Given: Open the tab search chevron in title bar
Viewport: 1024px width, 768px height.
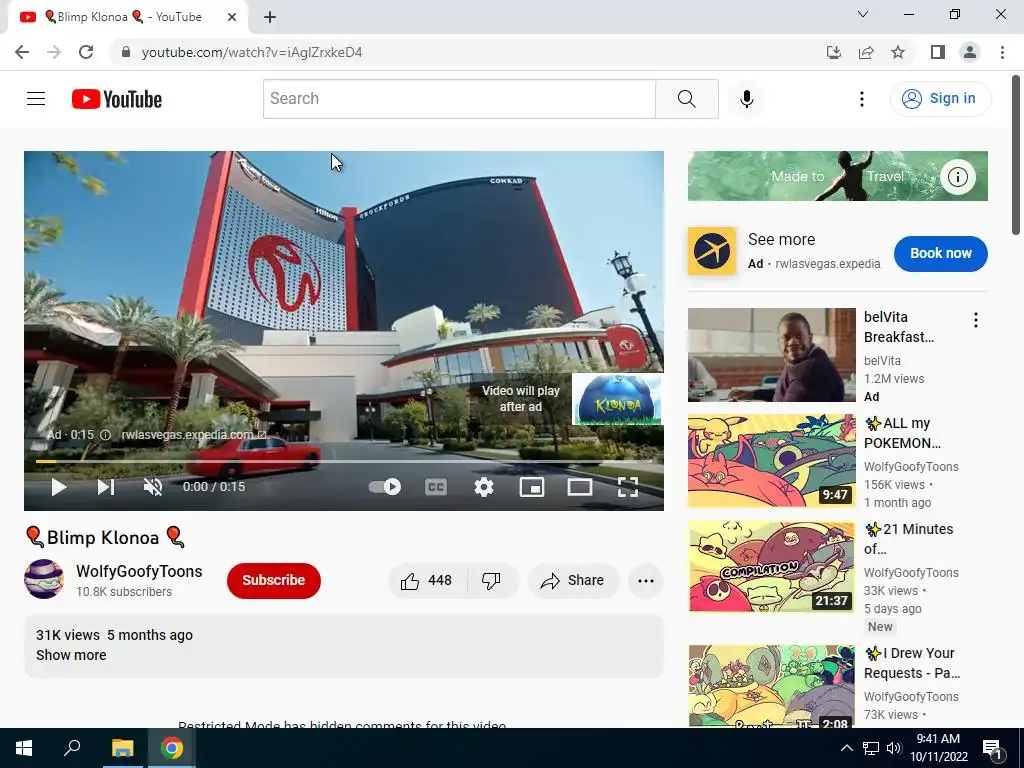Looking at the screenshot, I should tap(863, 14).
